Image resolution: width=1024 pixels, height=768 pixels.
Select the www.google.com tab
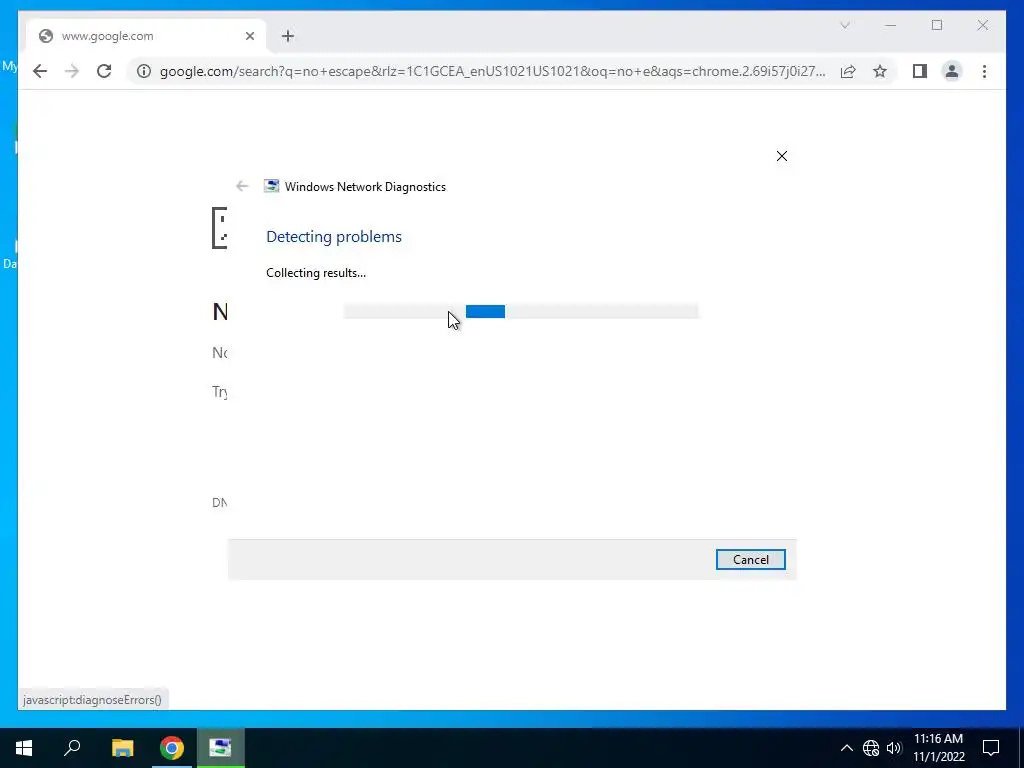click(146, 36)
